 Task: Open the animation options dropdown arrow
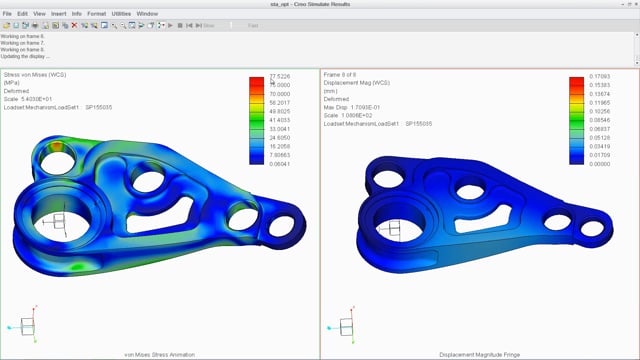click(x=164, y=25)
